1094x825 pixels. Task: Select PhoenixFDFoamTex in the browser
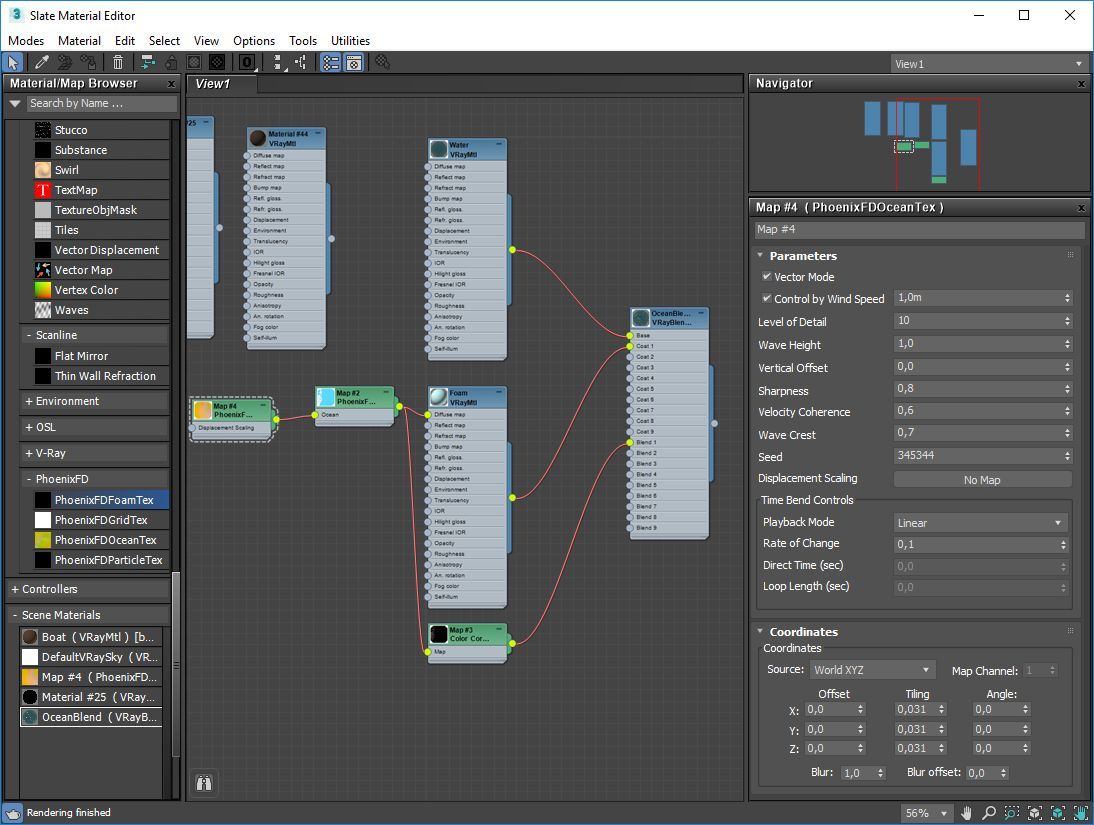[101, 500]
